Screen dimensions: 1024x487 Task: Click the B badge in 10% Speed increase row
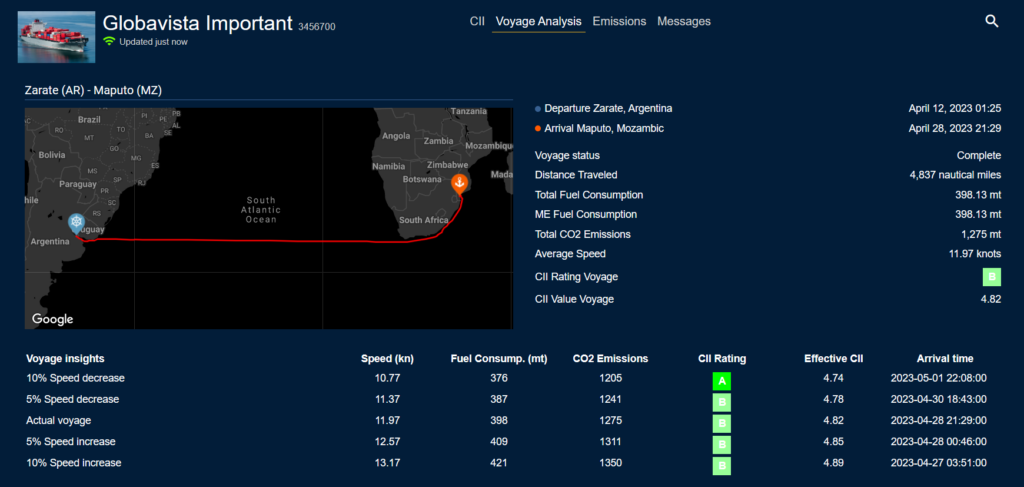[722, 465]
